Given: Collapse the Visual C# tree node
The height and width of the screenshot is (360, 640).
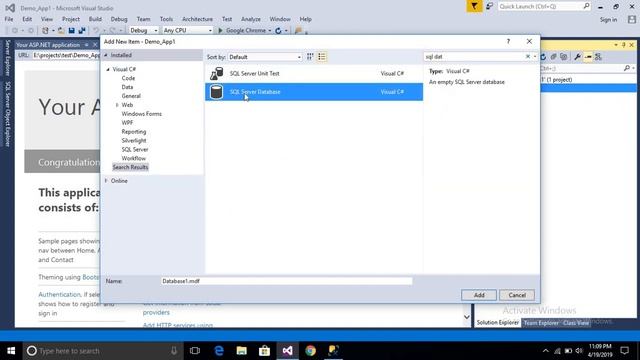Looking at the screenshot, I should (x=108, y=69).
